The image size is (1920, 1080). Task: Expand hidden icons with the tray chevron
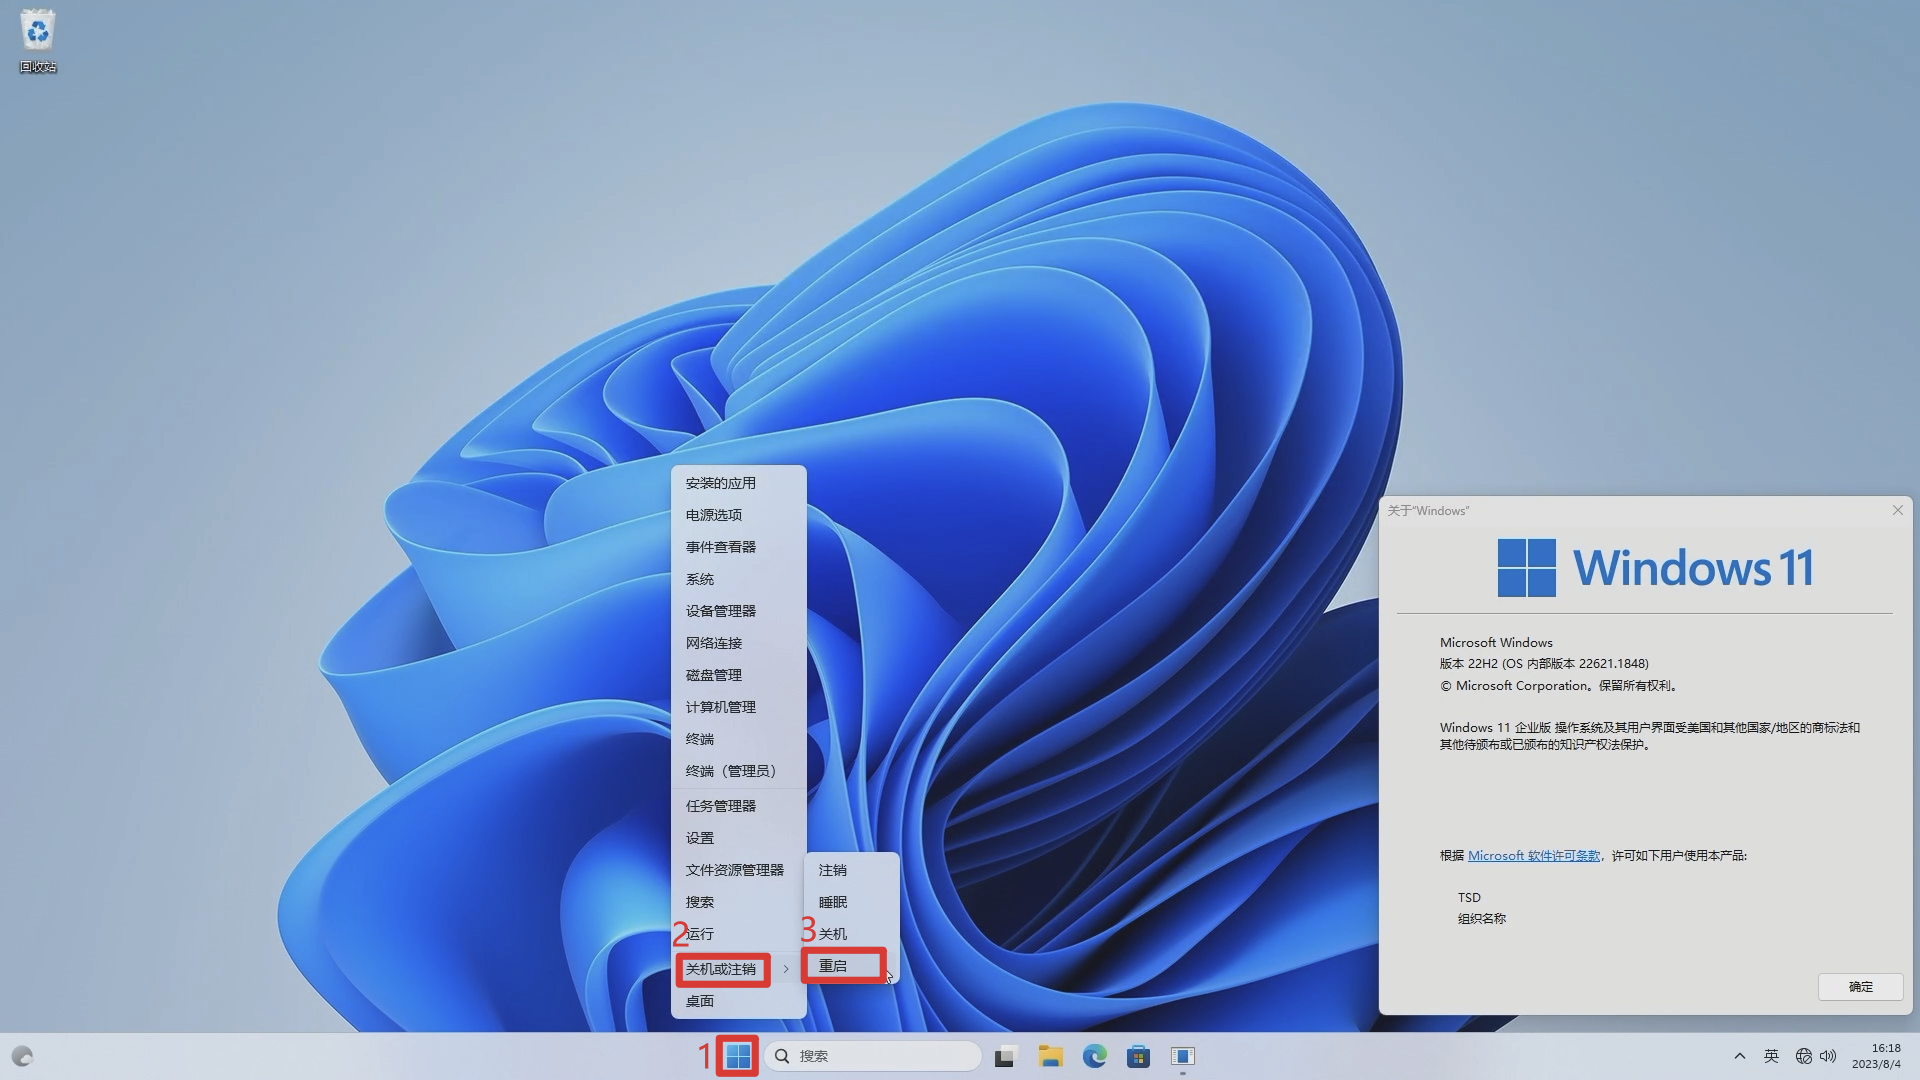click(x=1740, y=1055)
